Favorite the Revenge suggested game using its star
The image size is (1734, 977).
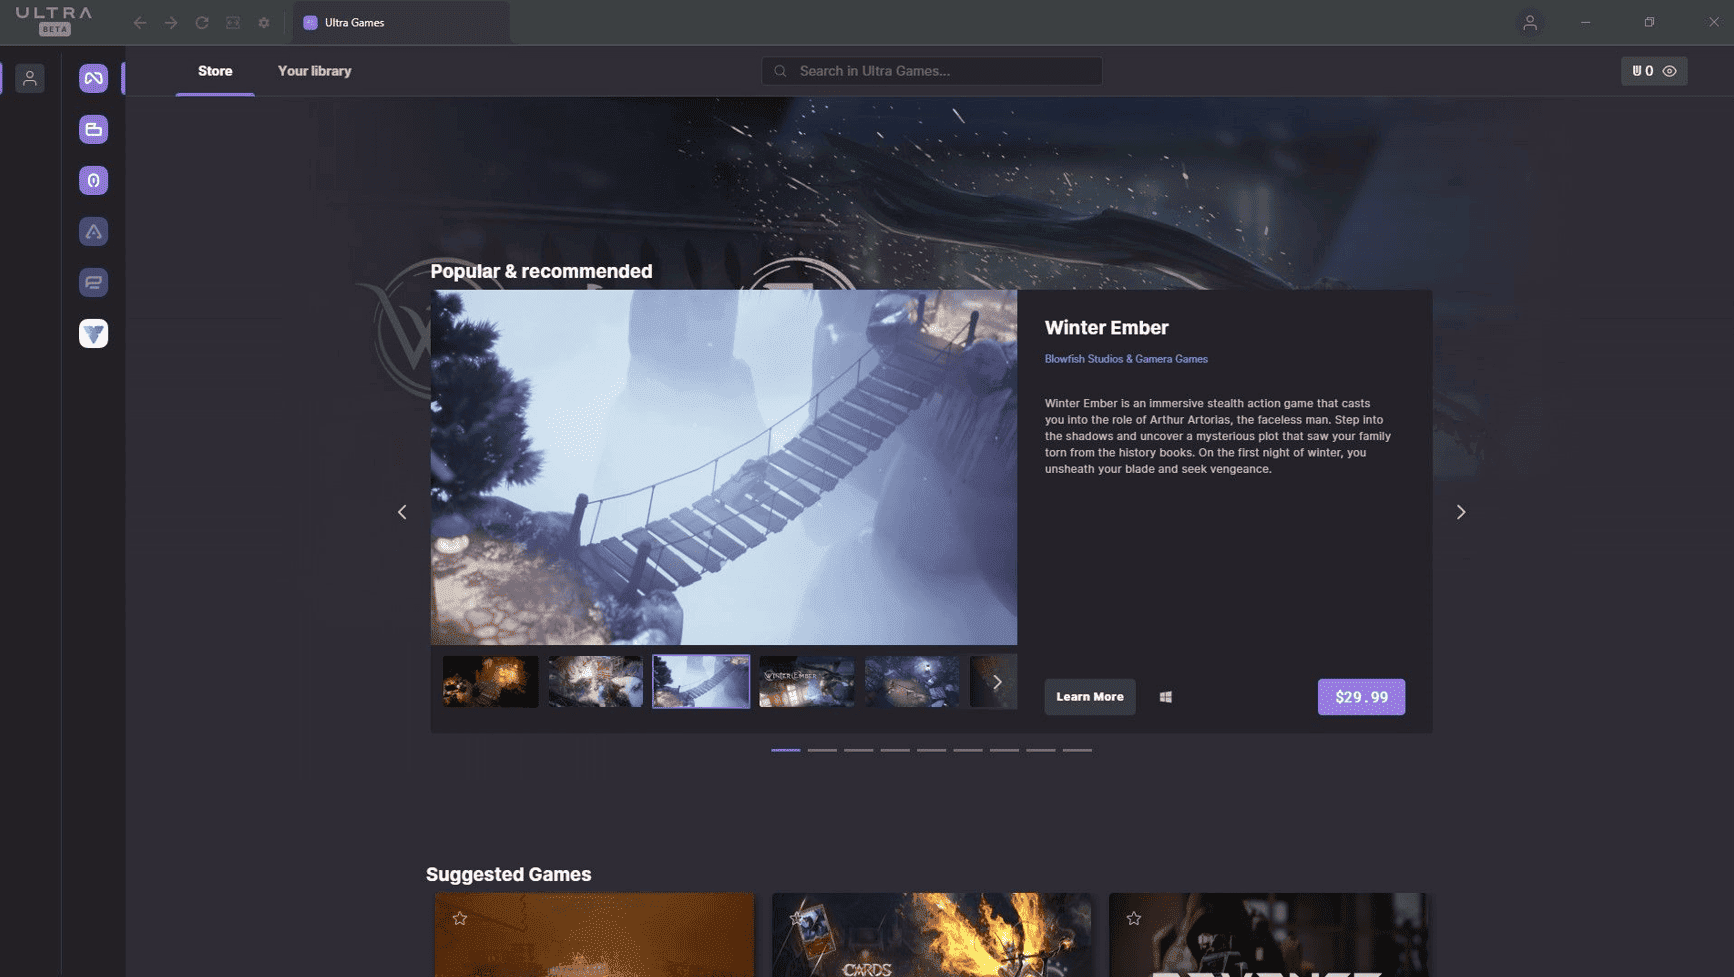1133,917
